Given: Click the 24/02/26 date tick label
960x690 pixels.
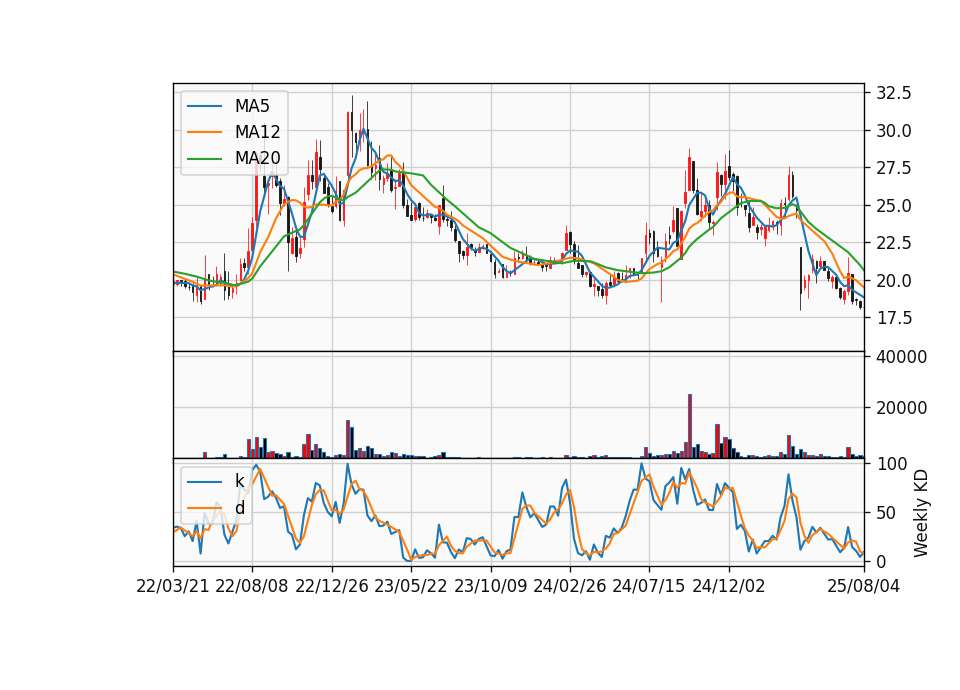Looking at the screenshot, I should [570, 586].
